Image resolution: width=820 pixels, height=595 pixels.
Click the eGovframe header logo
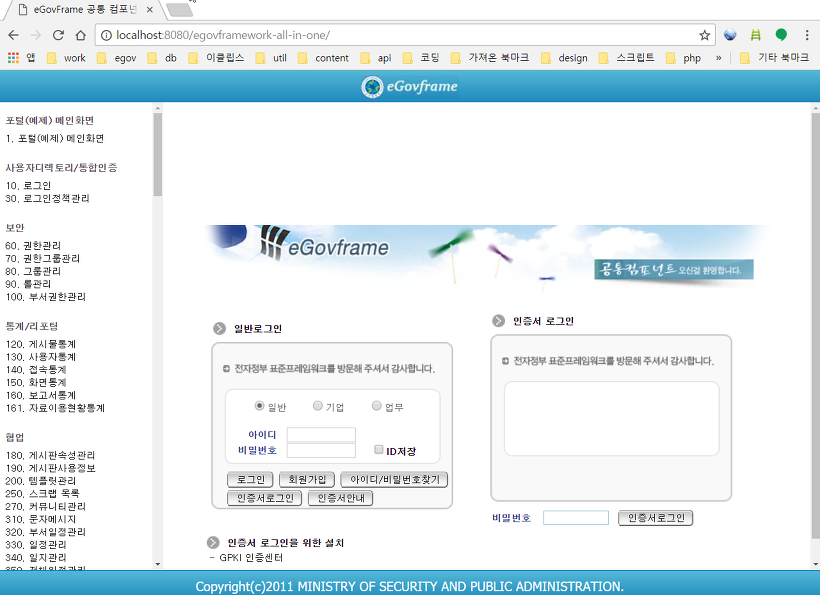pos(409,86)
